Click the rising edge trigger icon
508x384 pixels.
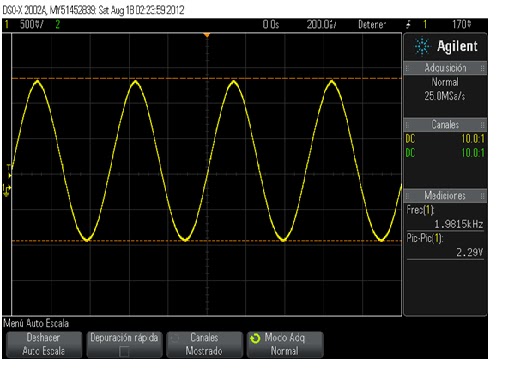pyautogui.click(x=408, y=24)
